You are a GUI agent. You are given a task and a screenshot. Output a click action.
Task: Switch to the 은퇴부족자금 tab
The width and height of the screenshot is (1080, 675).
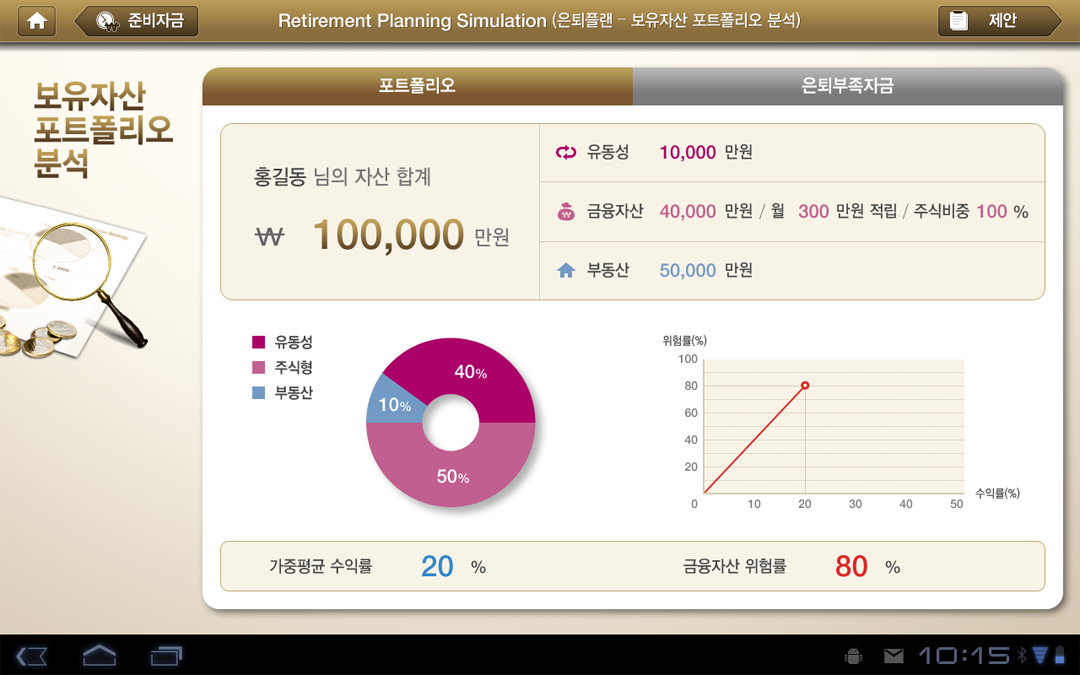tap(848, 86)
